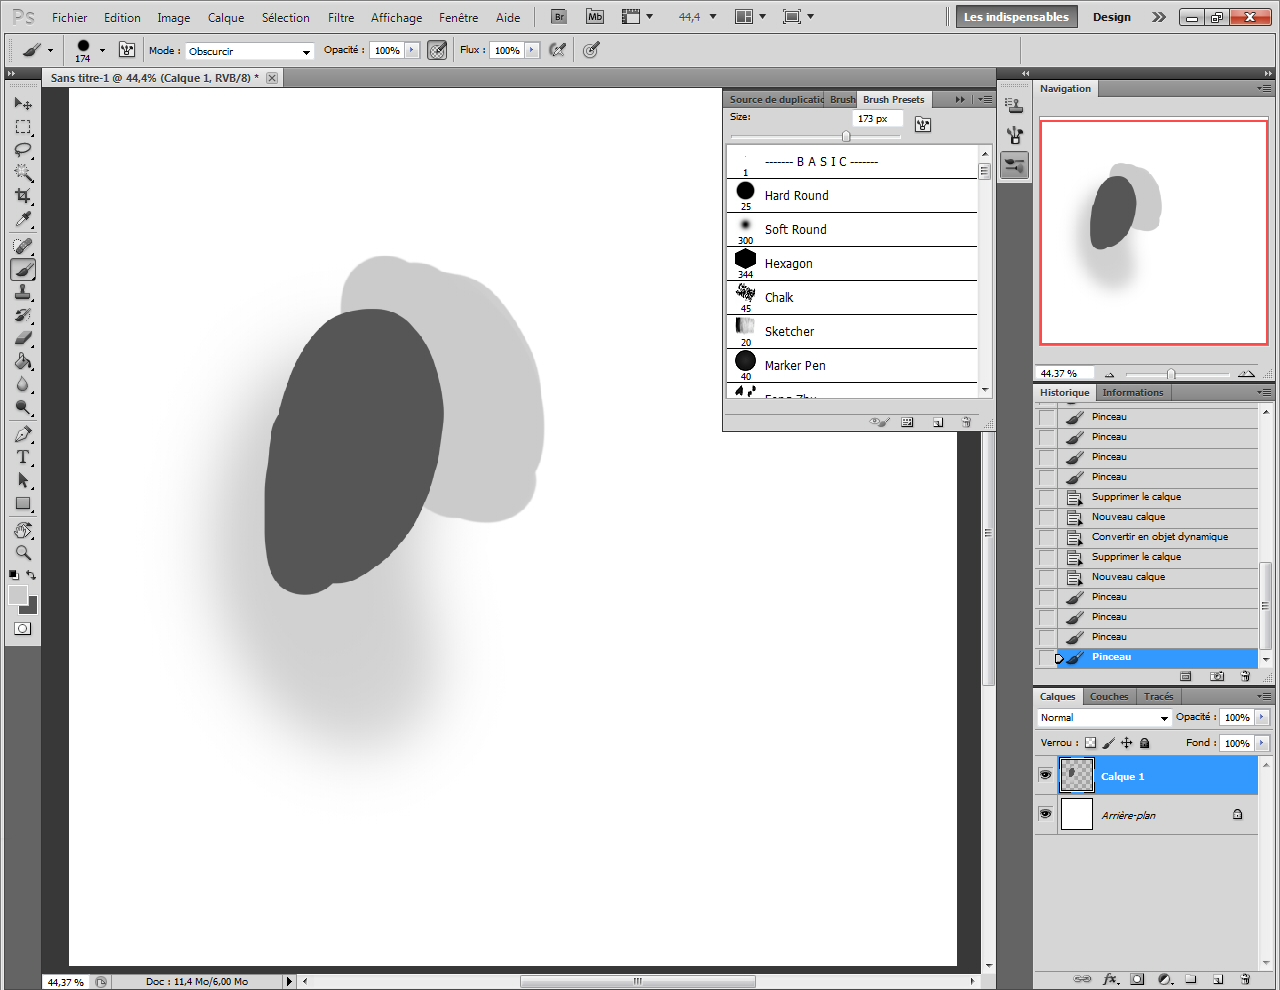Viewport: 1280px width, 990px height.
Task: Select the Clone Stamp tool
Action: [22, 292]
